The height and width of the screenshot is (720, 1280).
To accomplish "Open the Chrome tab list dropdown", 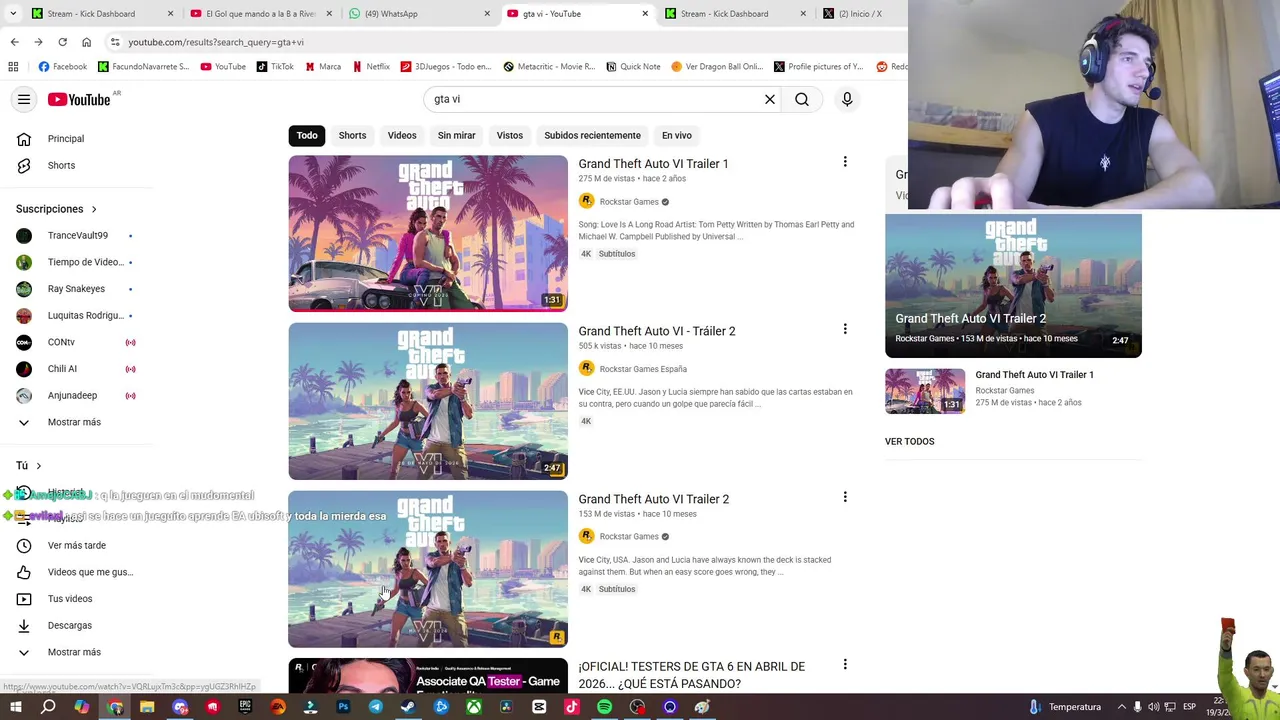I will (x=13, y=14).
